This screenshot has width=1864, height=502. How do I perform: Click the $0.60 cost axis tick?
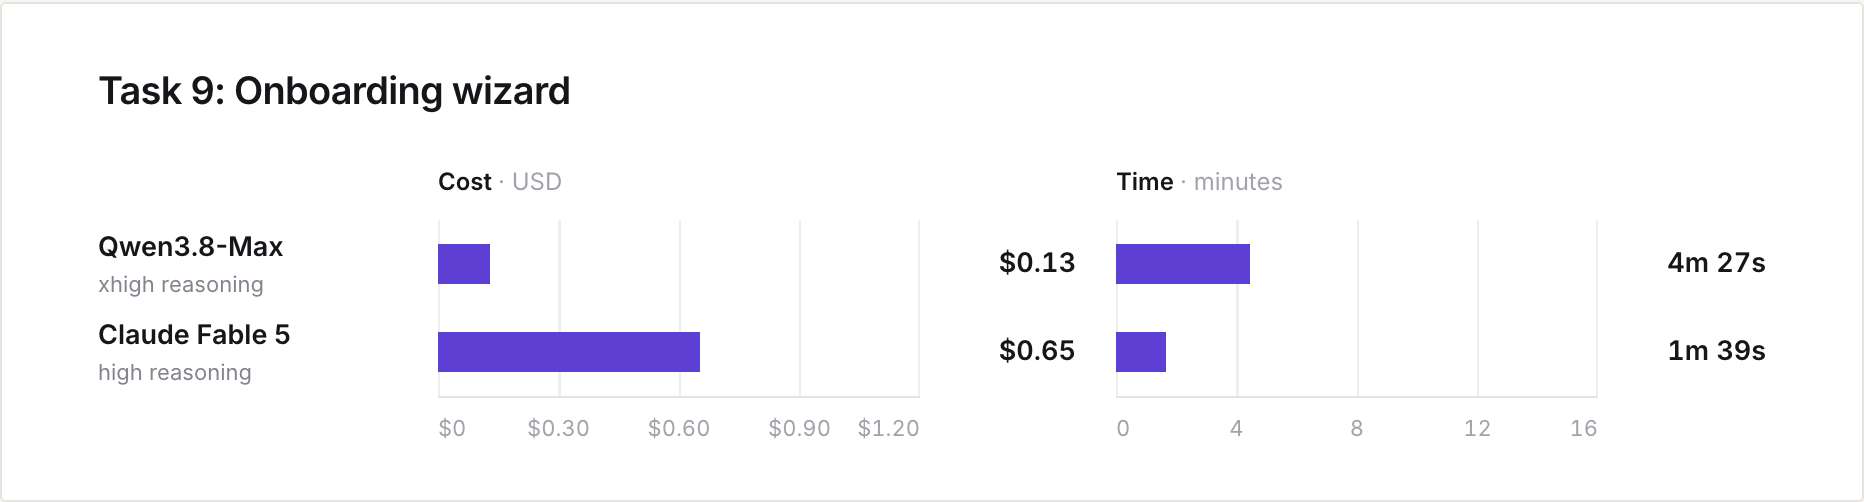point(679,429)
